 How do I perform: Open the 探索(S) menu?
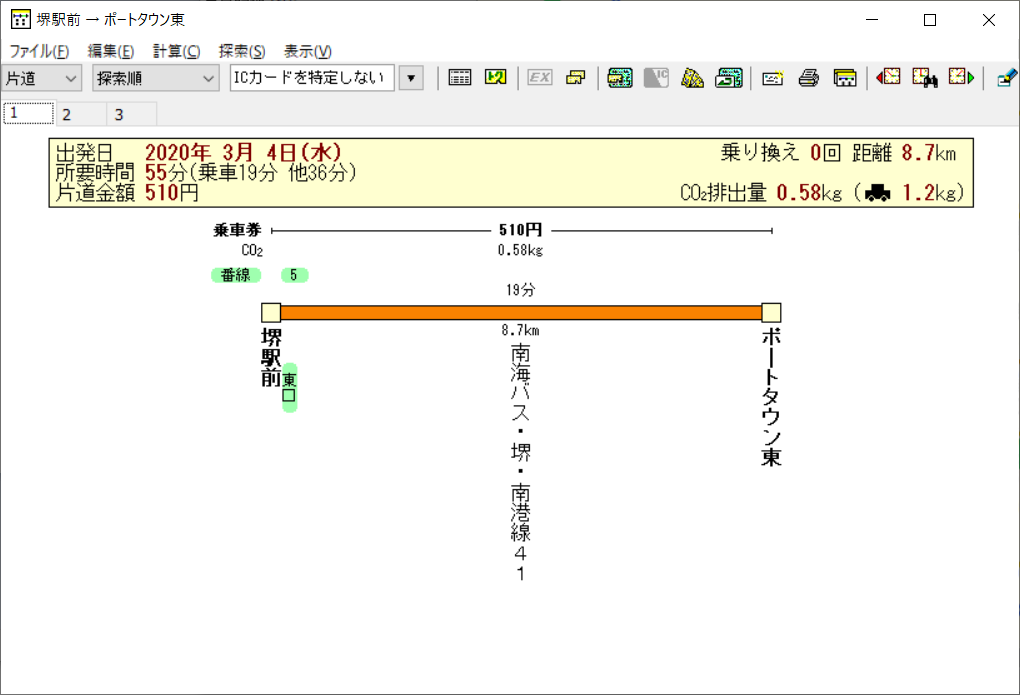coord(242,51)
